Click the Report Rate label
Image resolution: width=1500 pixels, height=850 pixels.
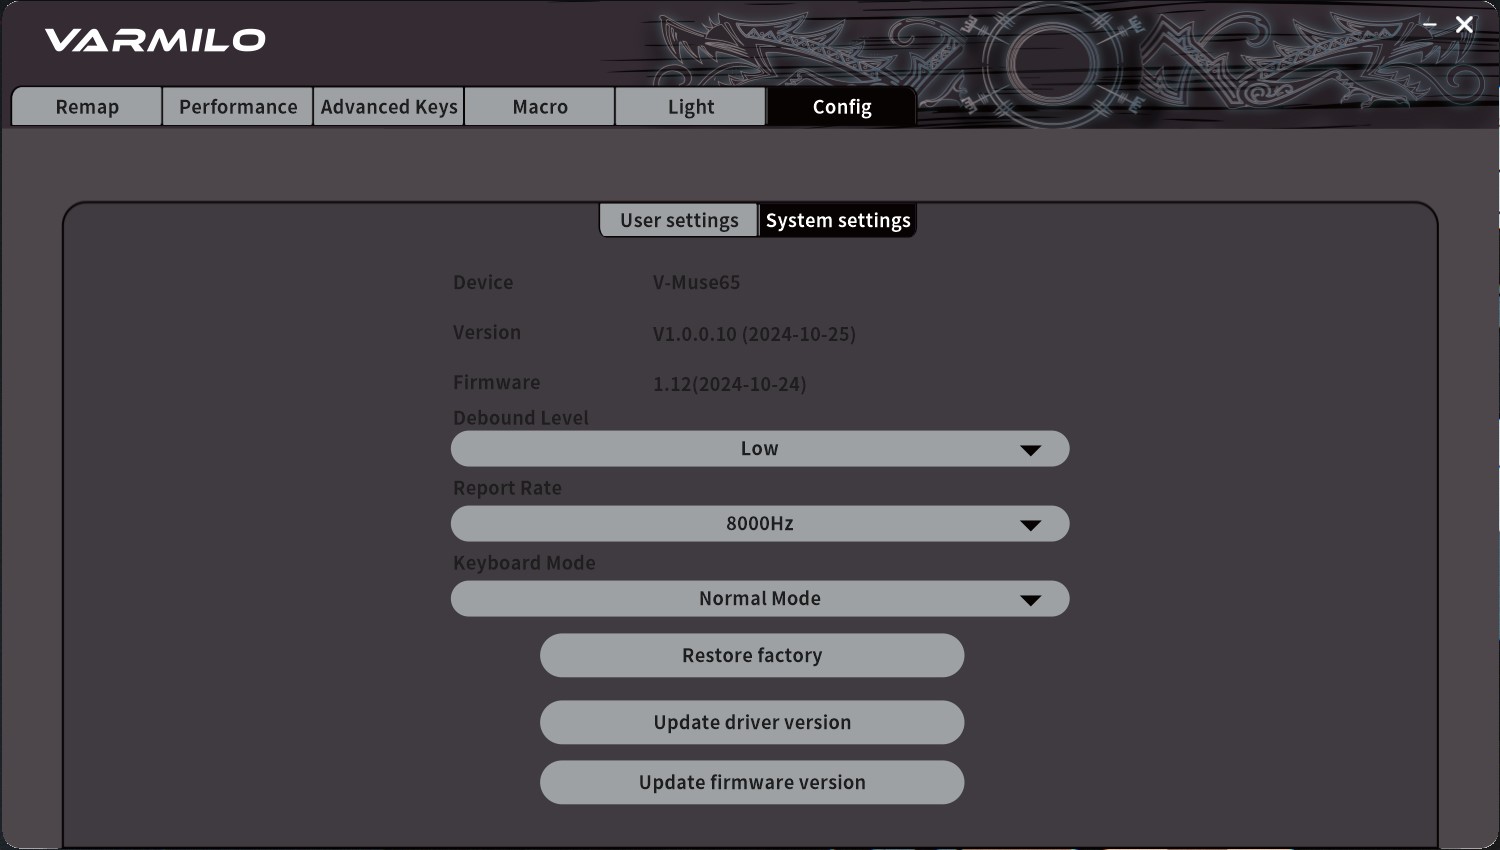[507, 488]
